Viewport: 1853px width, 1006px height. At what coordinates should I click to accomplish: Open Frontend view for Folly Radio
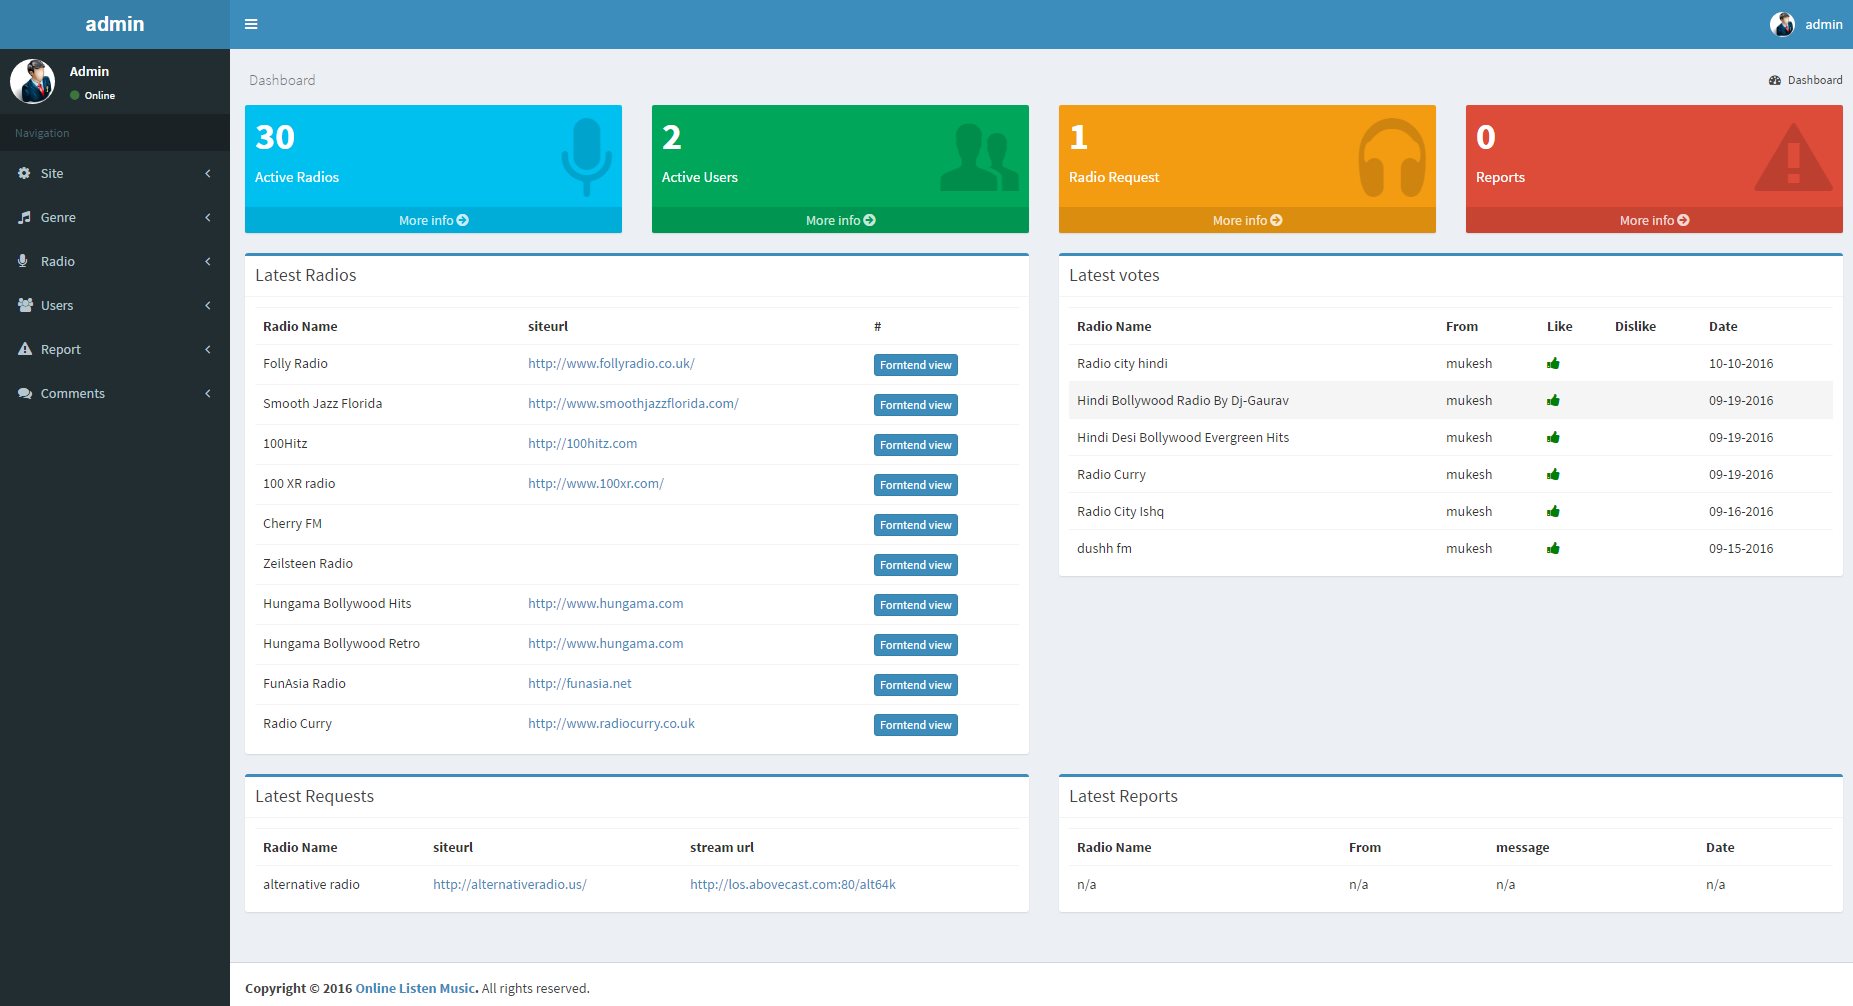[x=915, y=364]
